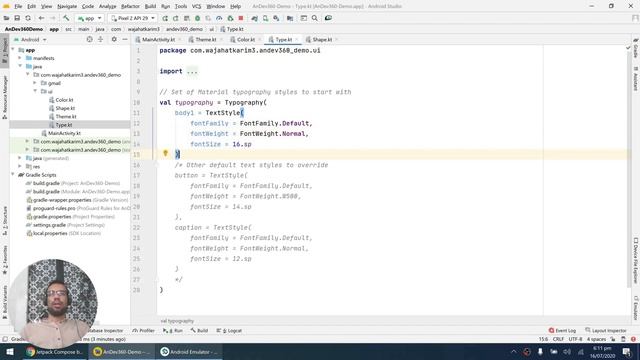This screenshot has height=360, width=640.
Task: Switch to the MainActivity.kt tab
Action: point(158,40)
